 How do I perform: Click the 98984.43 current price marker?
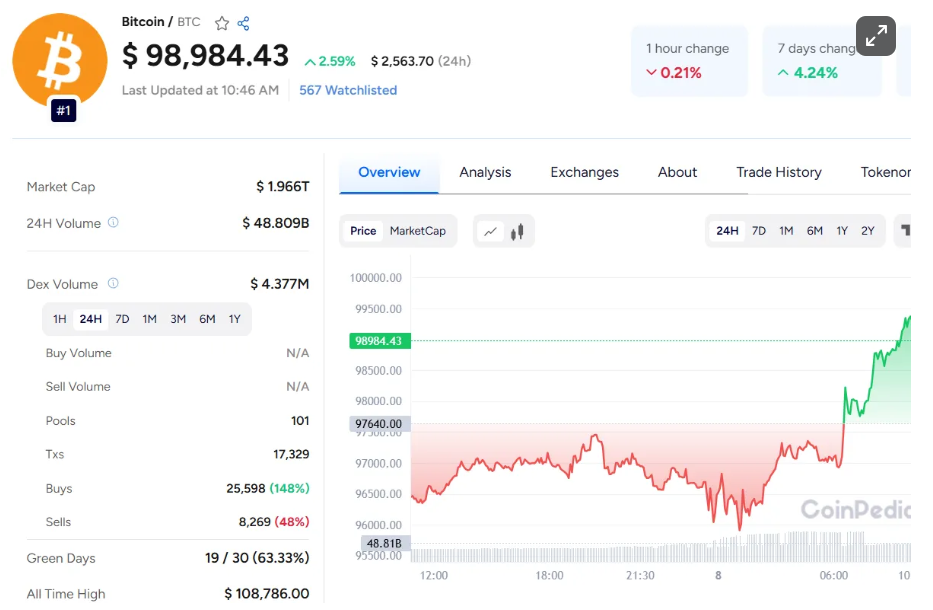tap(379, 341)
